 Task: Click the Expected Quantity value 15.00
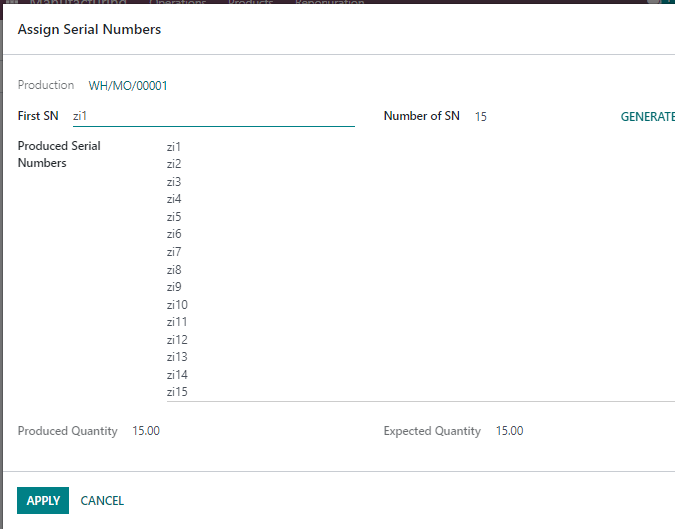coord(509,431)
